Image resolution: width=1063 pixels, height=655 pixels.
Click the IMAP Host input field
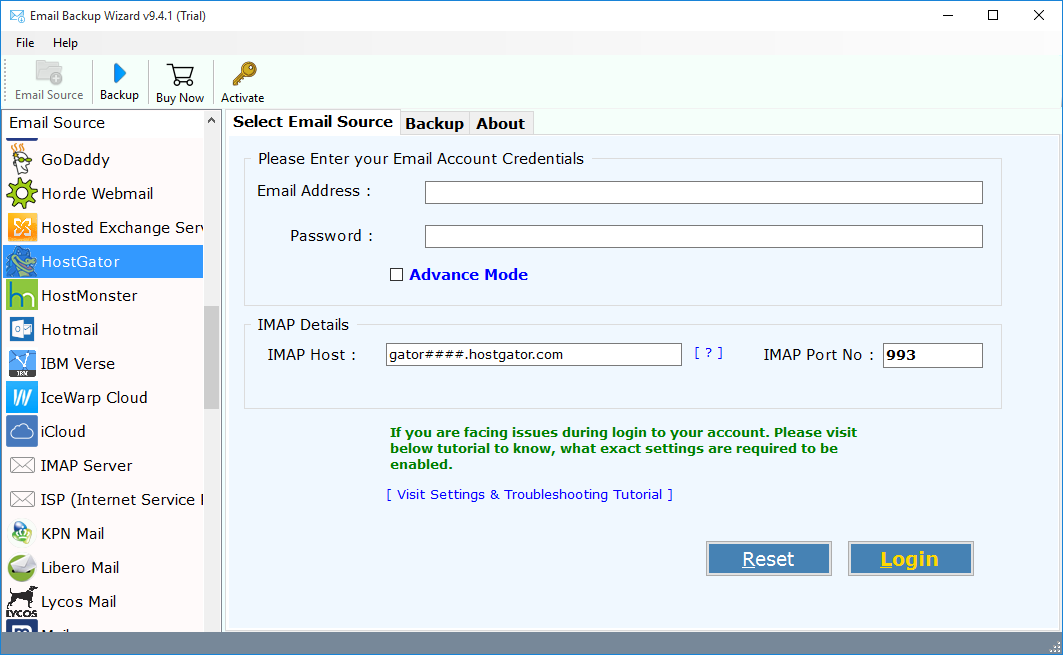pos(534,355)
